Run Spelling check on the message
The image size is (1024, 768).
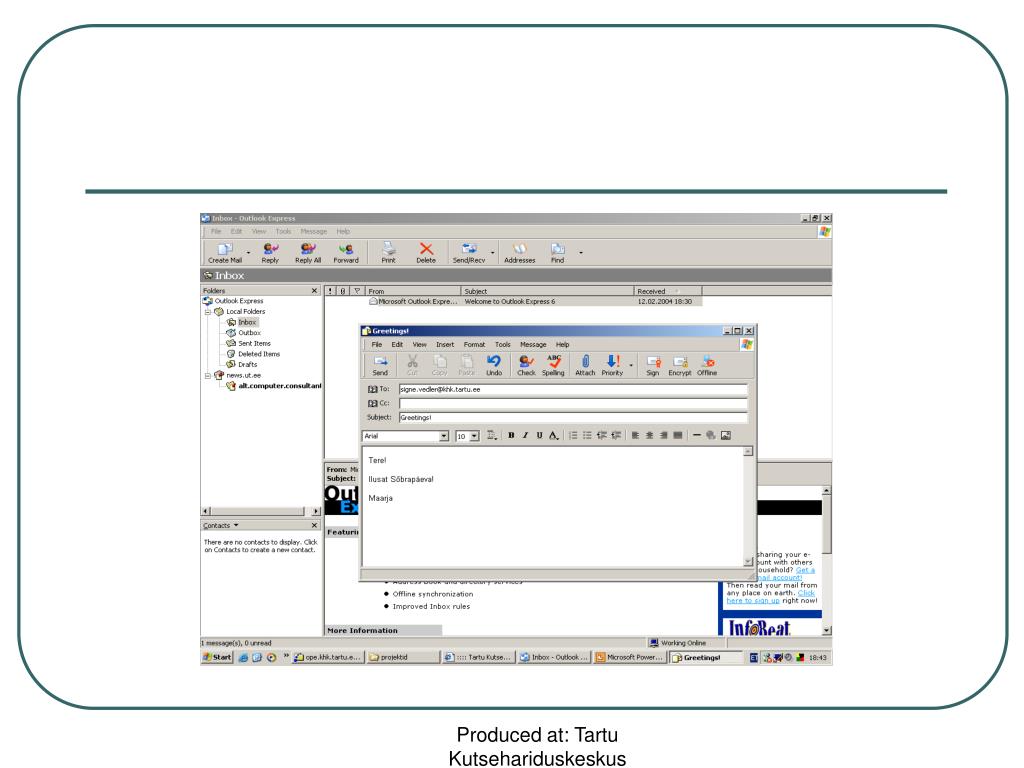(x=553, y=365)
